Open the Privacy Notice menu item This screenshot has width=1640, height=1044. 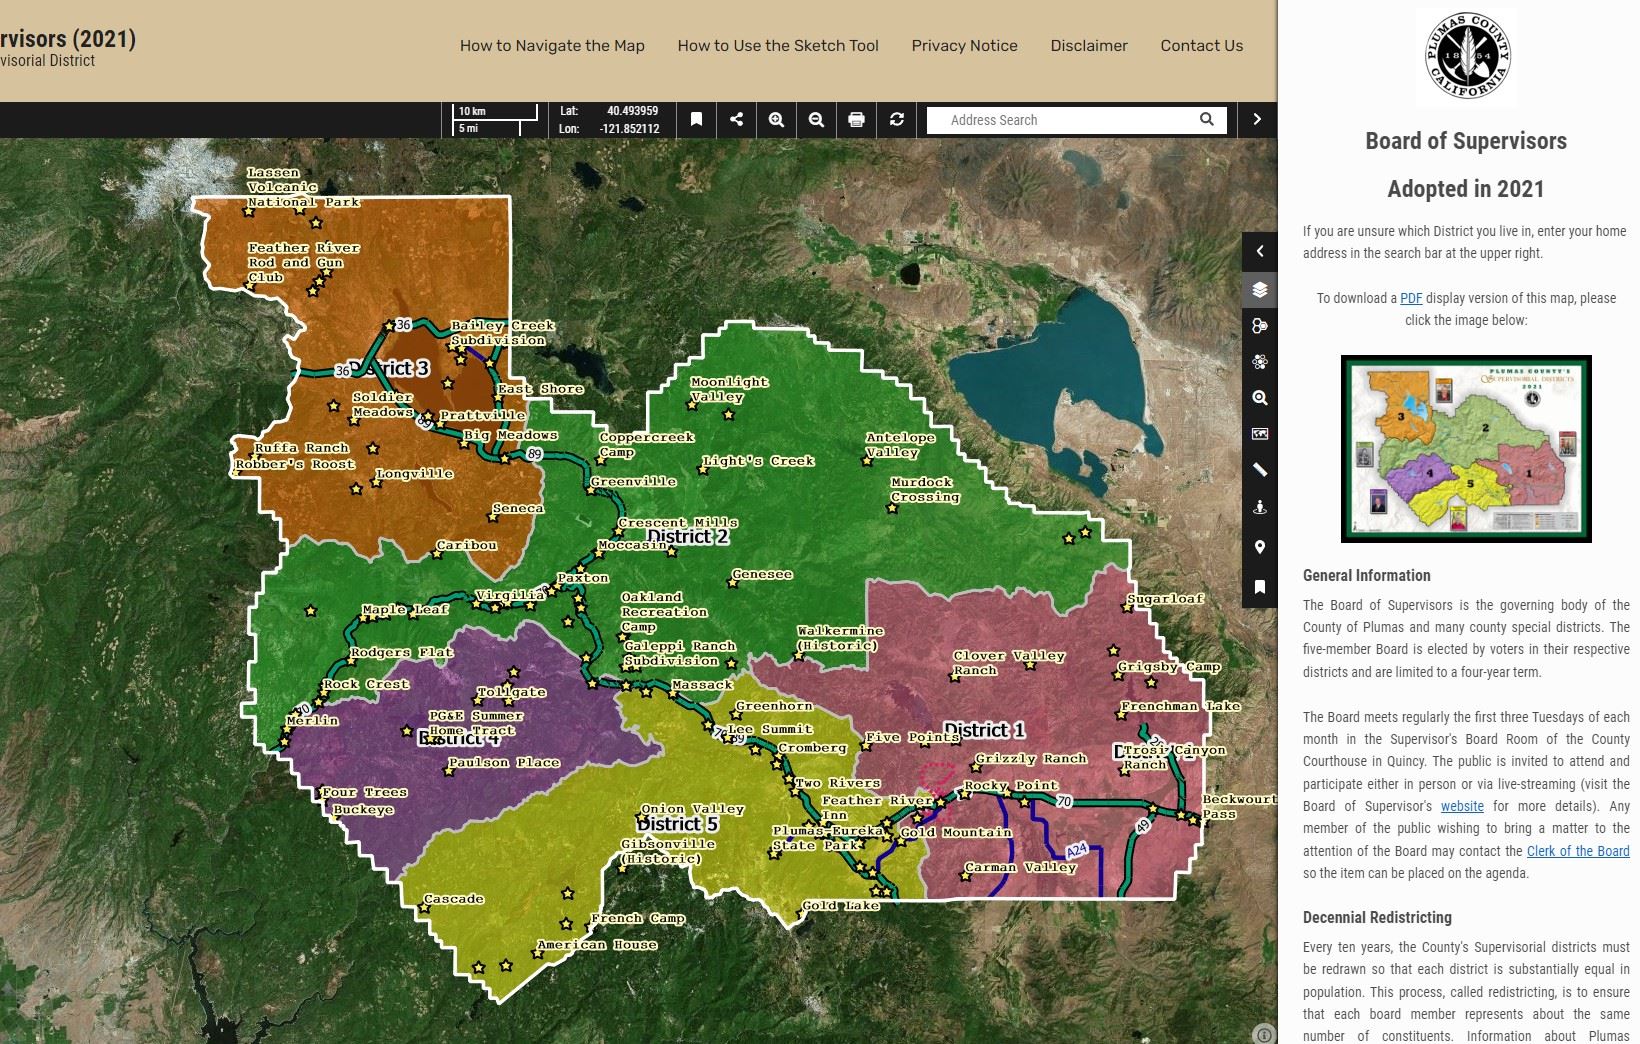click(964, 45)
